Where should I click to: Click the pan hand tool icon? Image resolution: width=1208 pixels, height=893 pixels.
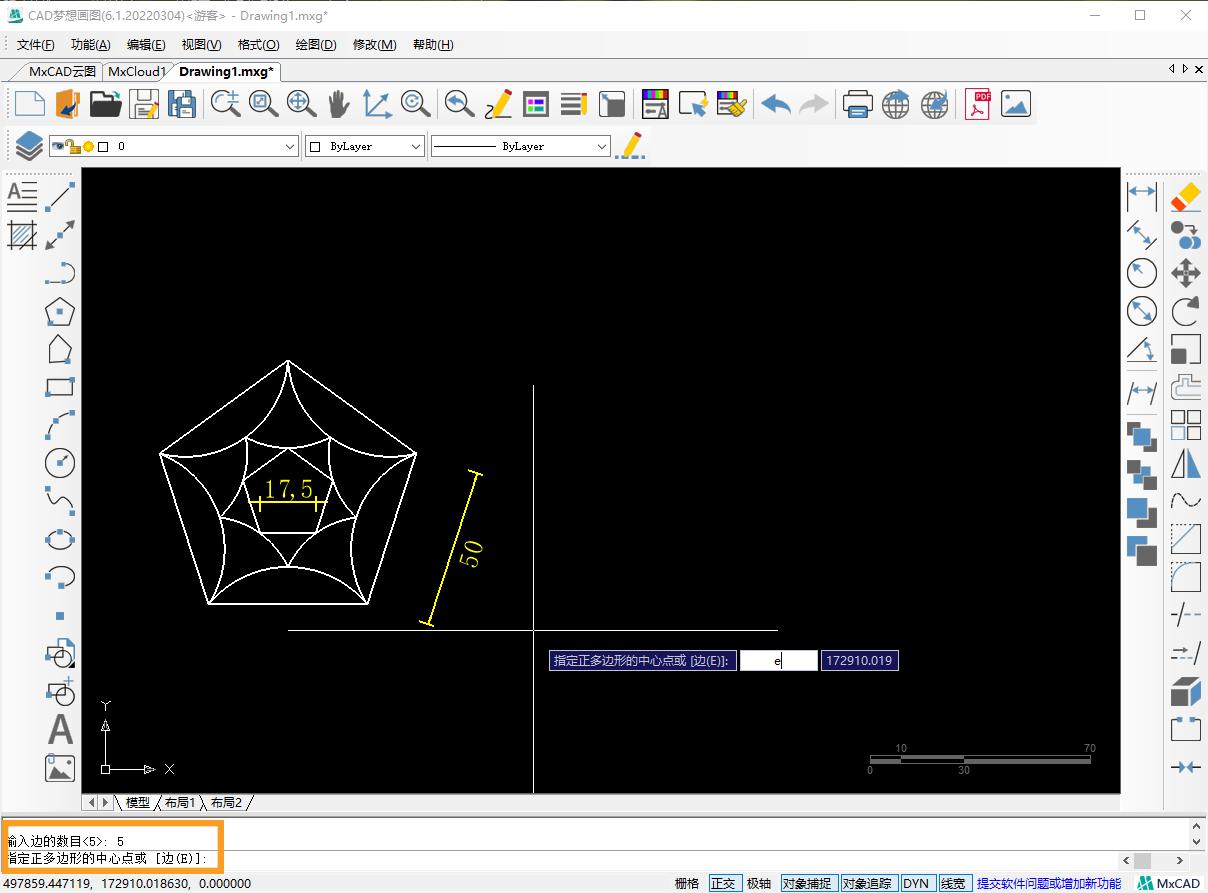click(339, 104)
